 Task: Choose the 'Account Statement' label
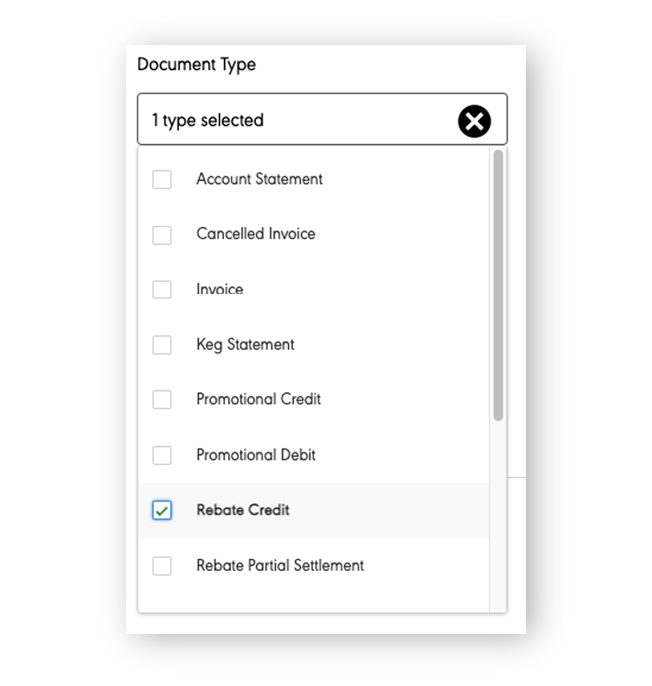click(259, 179)
